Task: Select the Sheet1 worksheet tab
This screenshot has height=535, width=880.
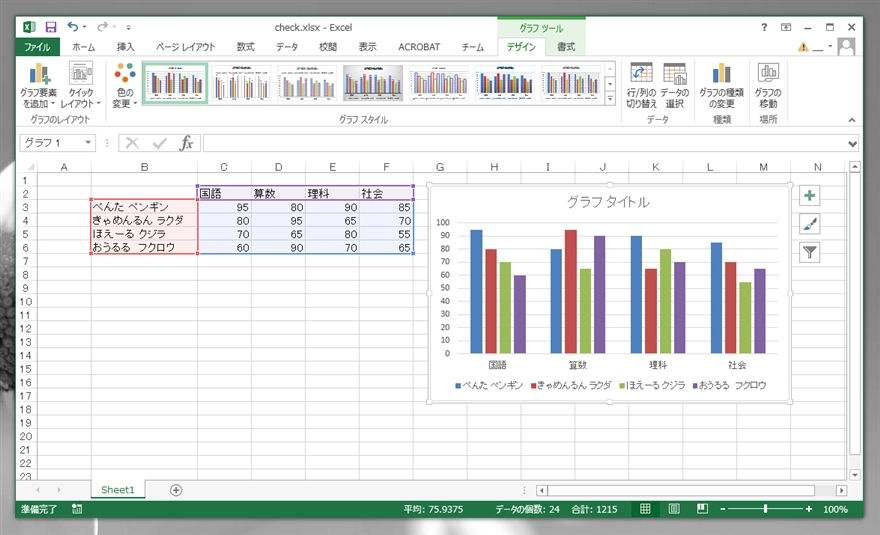Action: click(x=117, y=490)
